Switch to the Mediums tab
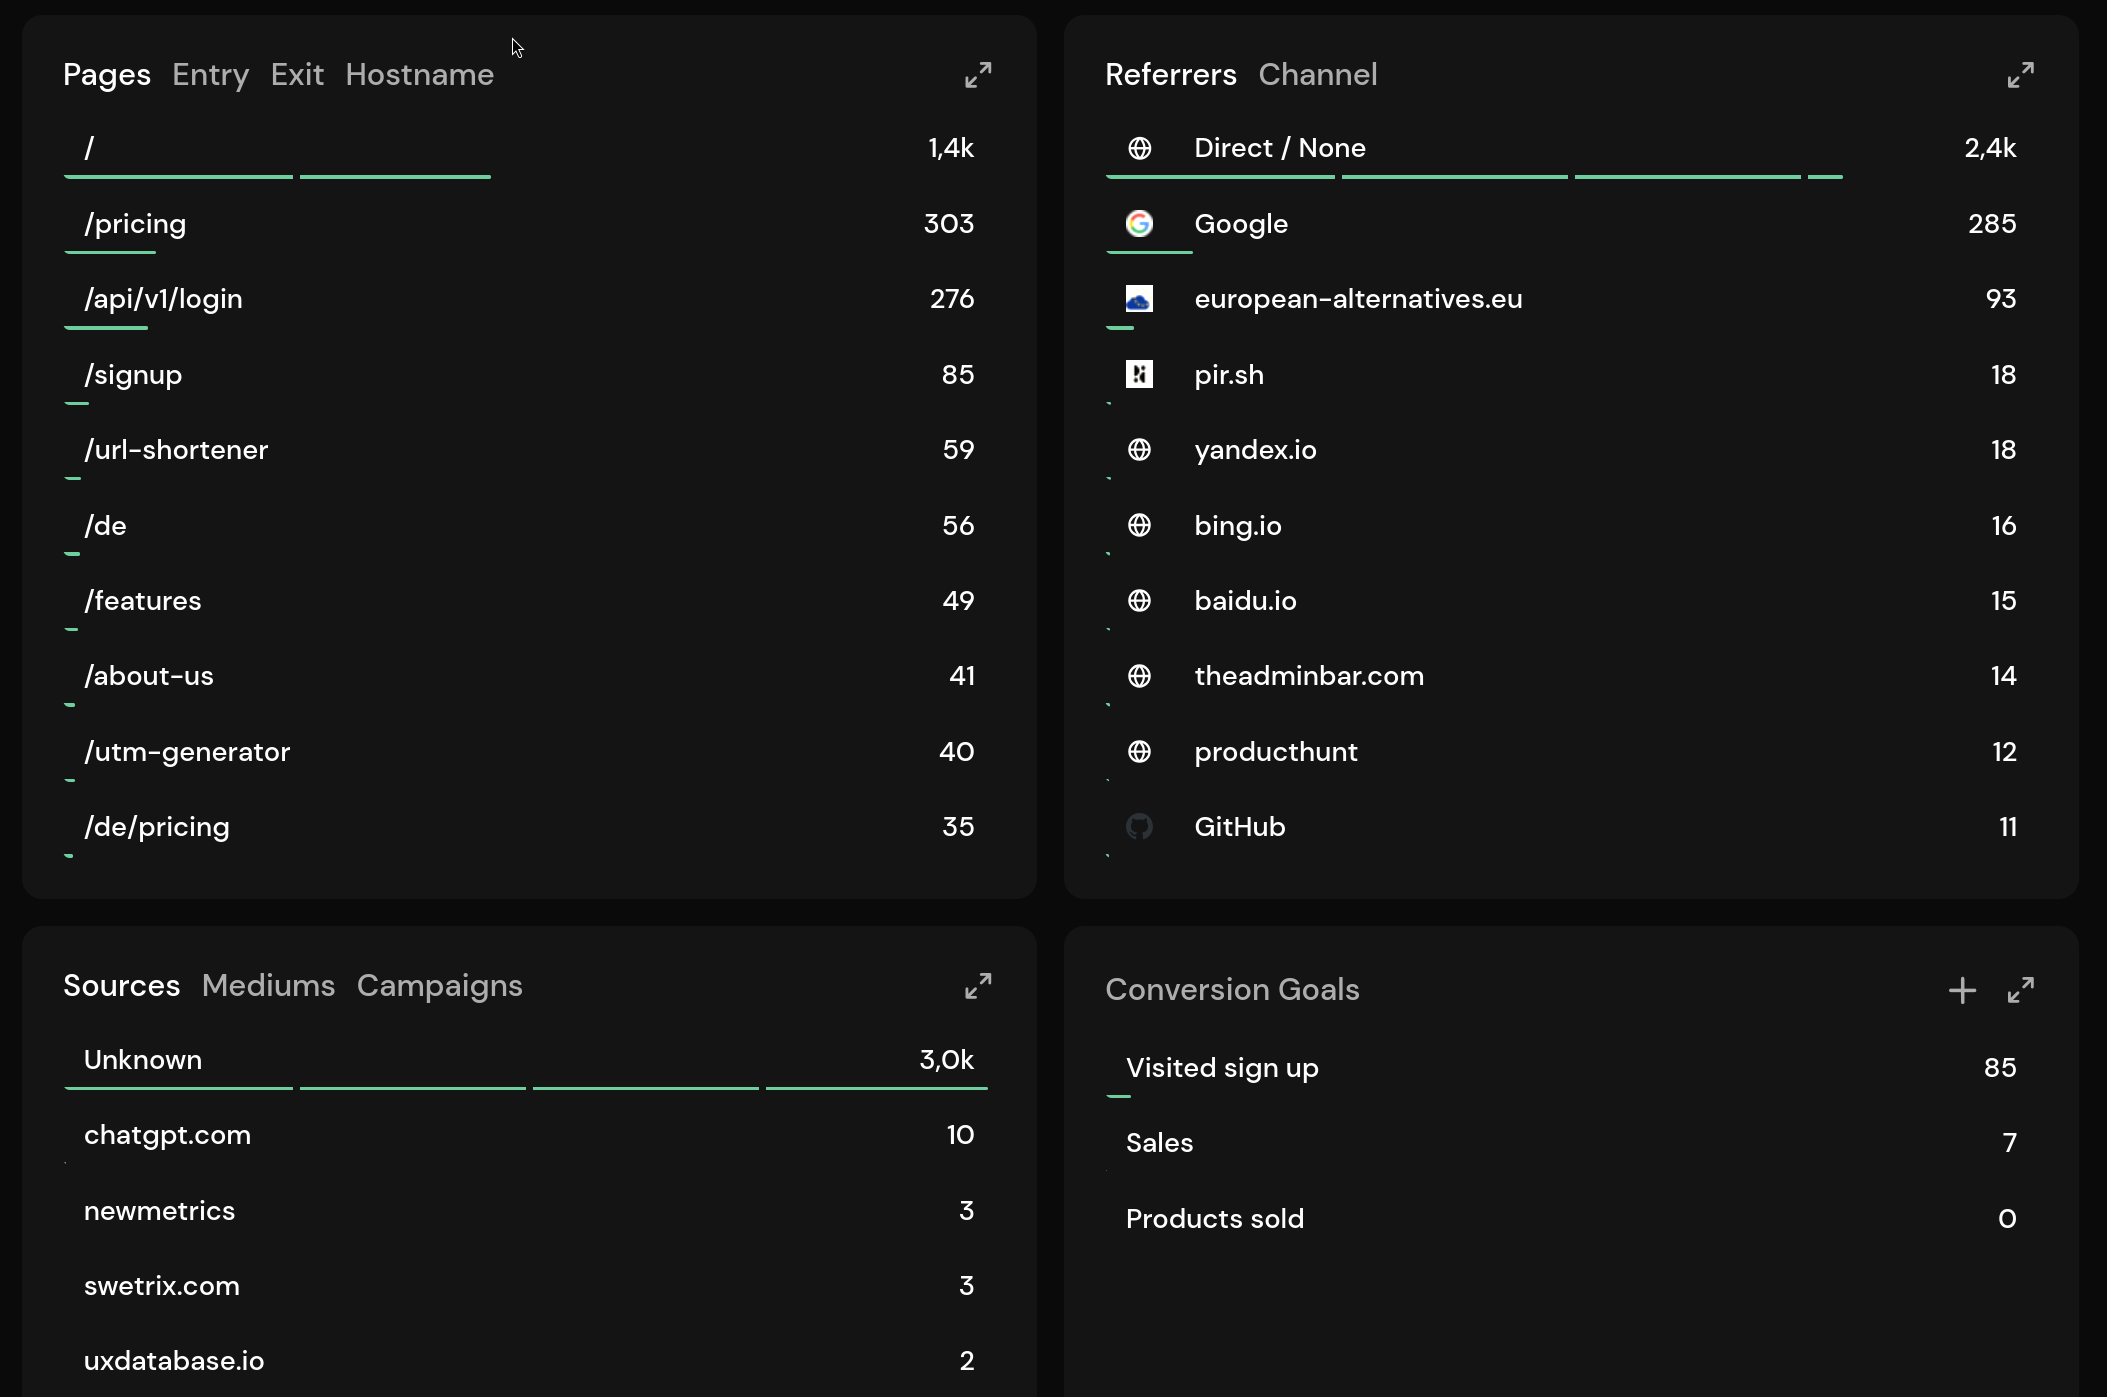 tap(268, 986)
